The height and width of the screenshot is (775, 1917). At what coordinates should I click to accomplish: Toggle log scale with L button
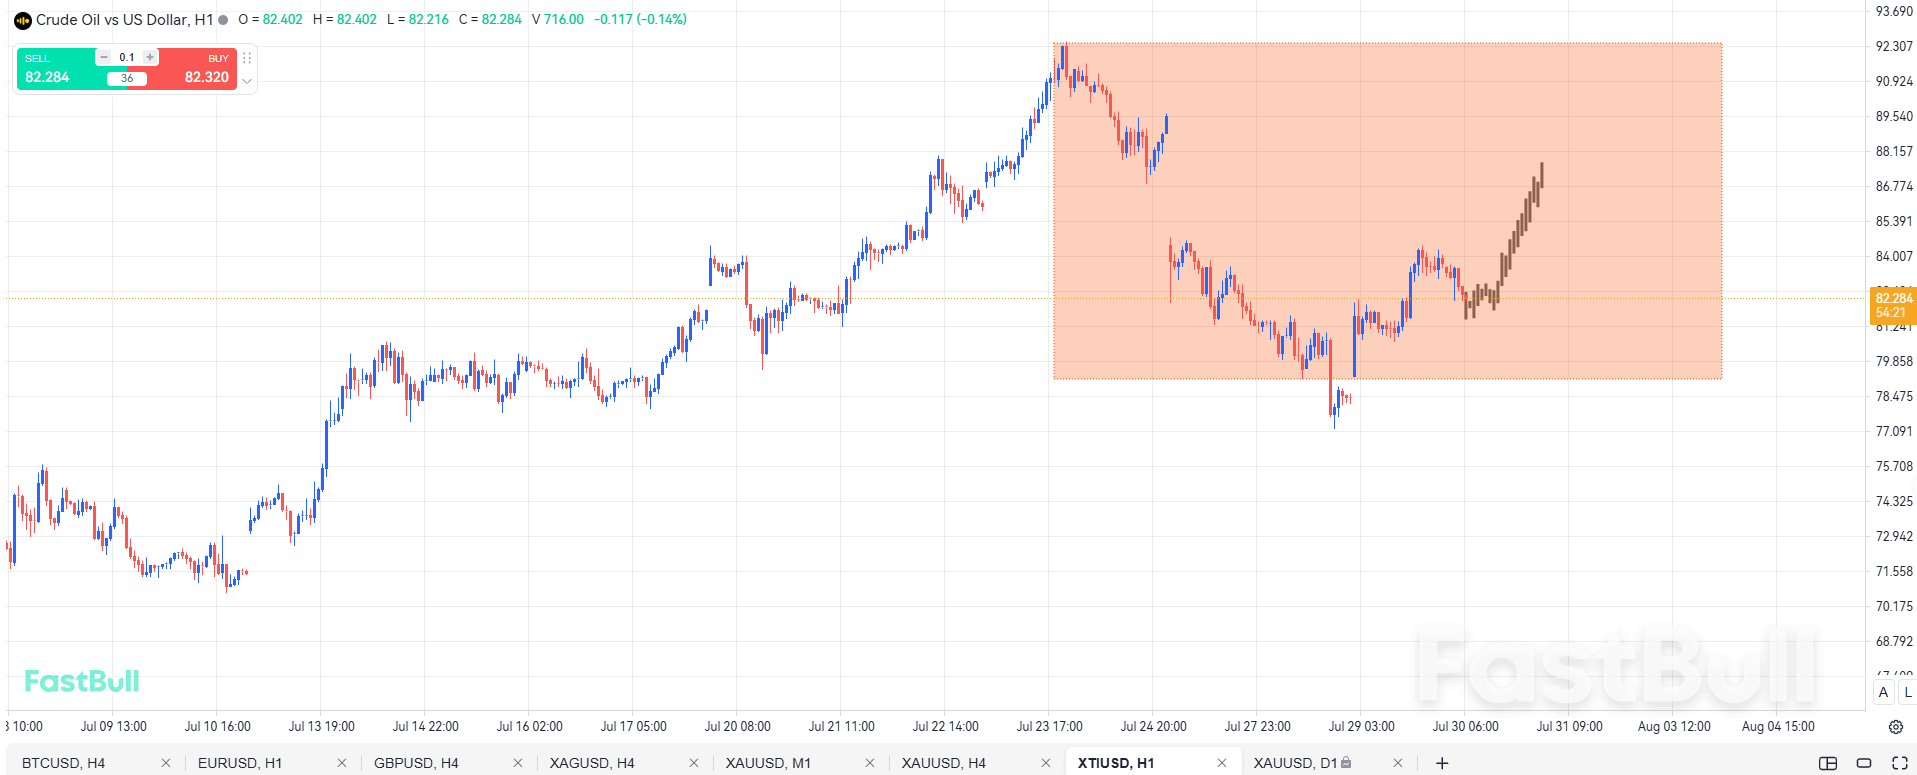pyautogui.click(x=1907, y=692)
